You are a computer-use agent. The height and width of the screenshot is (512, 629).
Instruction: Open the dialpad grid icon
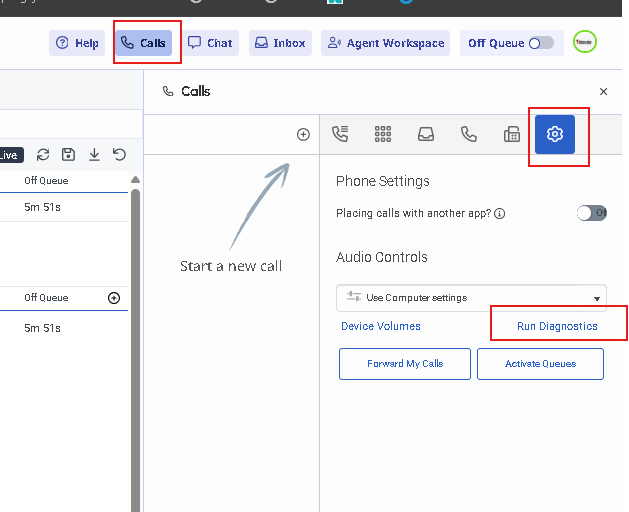click(383, 134)
